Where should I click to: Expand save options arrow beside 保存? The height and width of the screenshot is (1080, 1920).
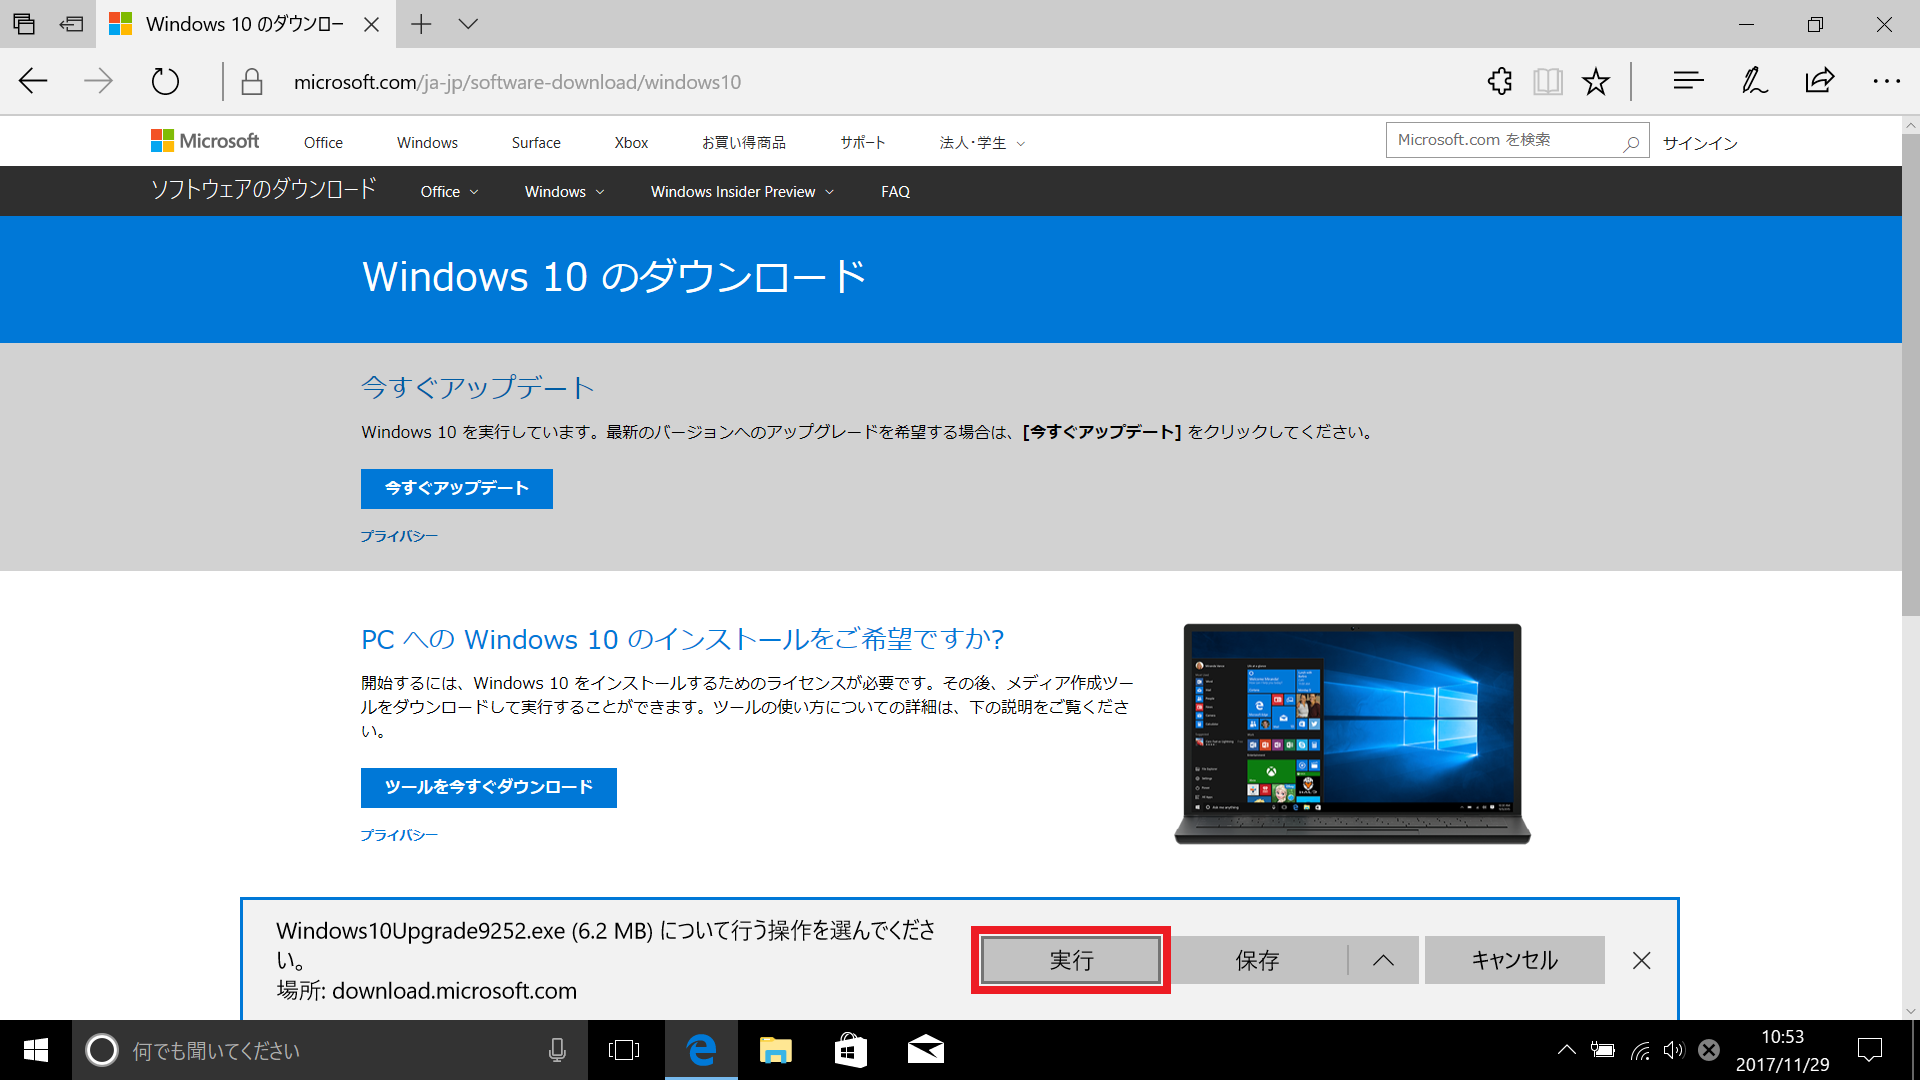[1383, 960]
